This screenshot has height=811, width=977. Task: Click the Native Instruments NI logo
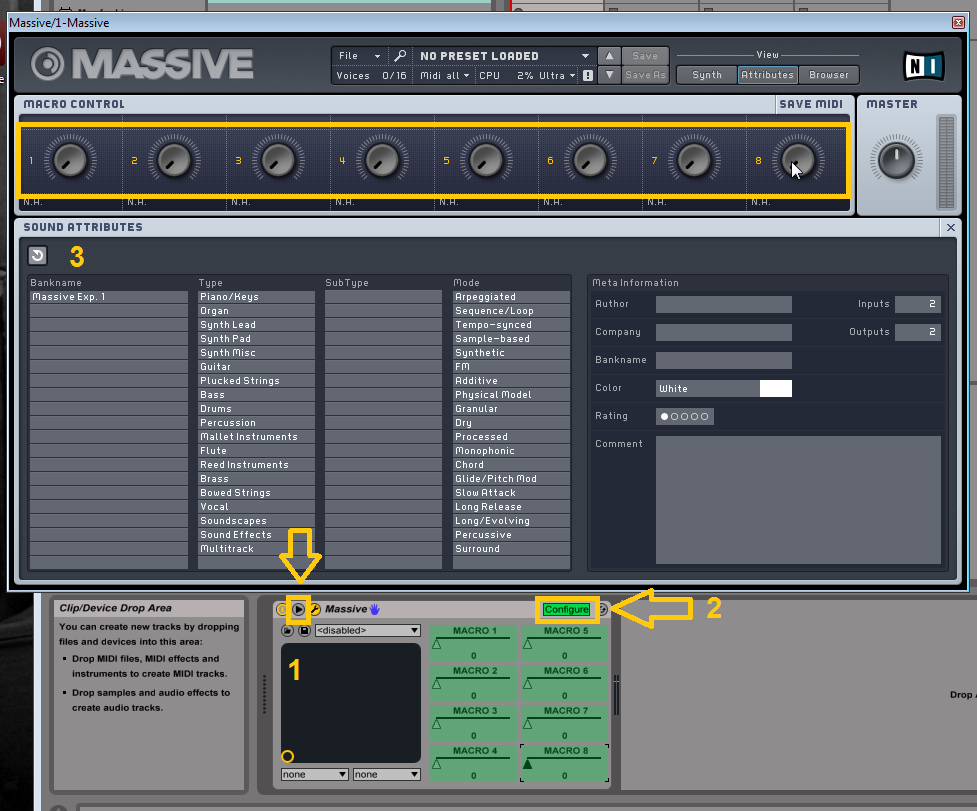point(924,65)
